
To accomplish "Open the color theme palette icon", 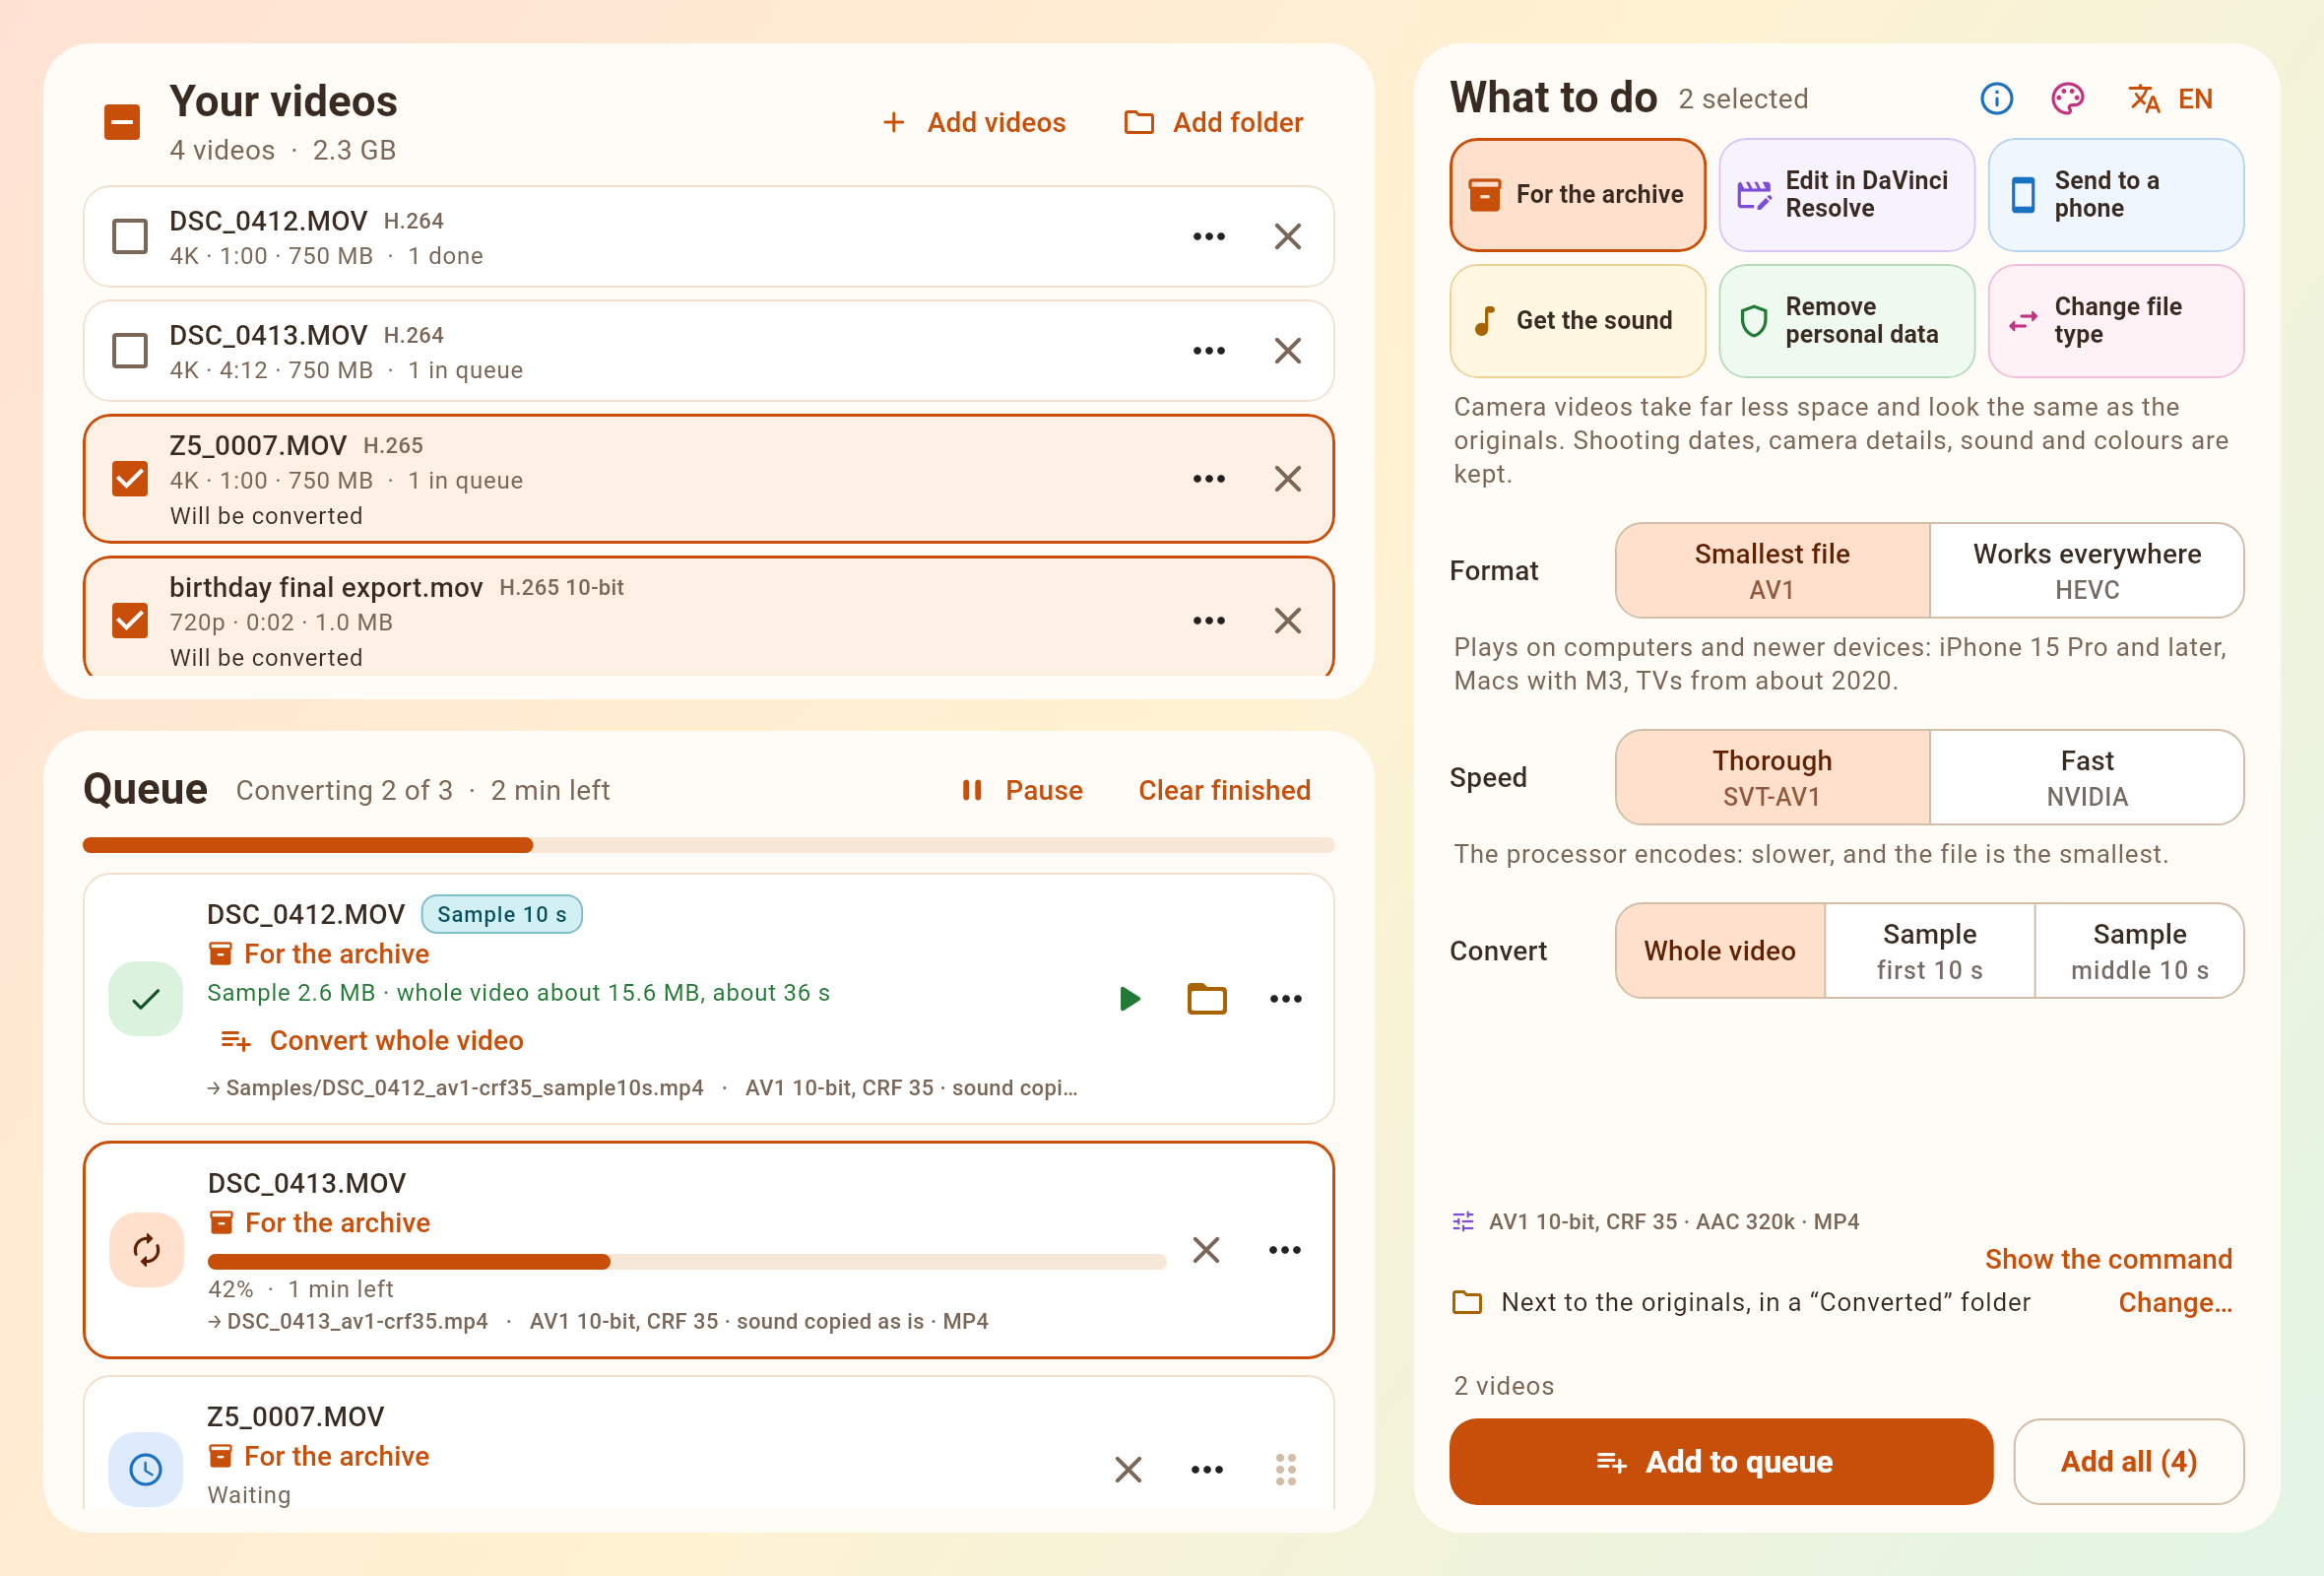I will tap(2067, 98).
